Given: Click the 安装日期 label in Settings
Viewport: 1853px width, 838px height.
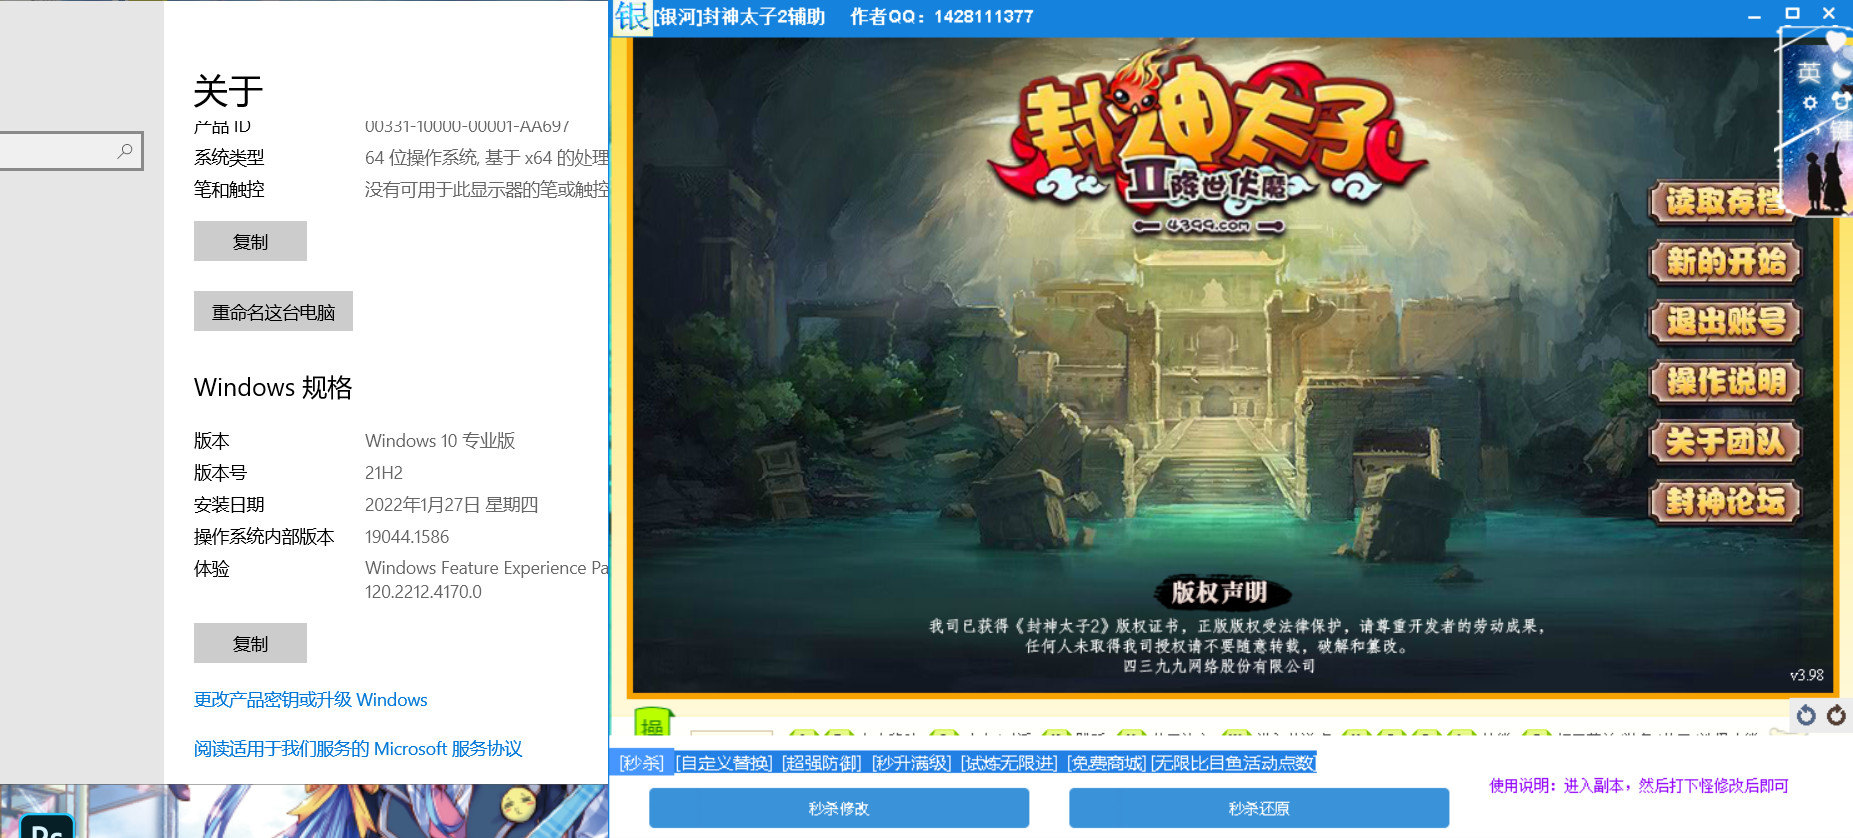Looking at the screenshot, I should 229,505.
